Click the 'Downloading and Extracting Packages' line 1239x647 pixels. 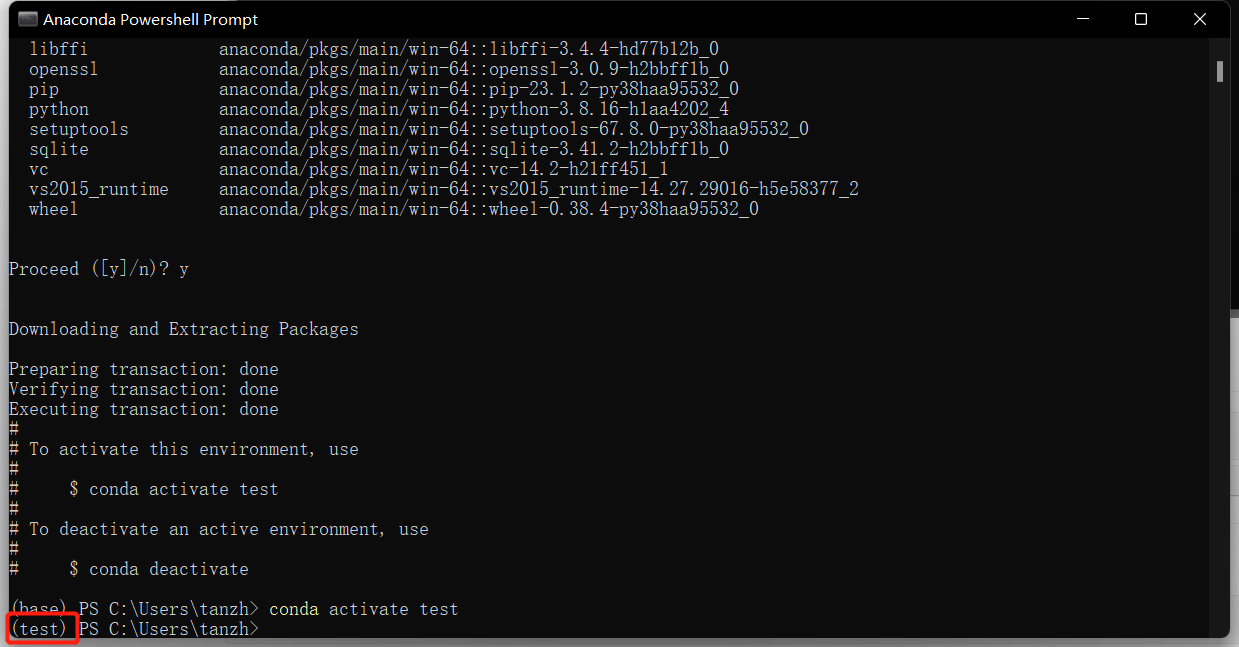[x=184, y=329]
